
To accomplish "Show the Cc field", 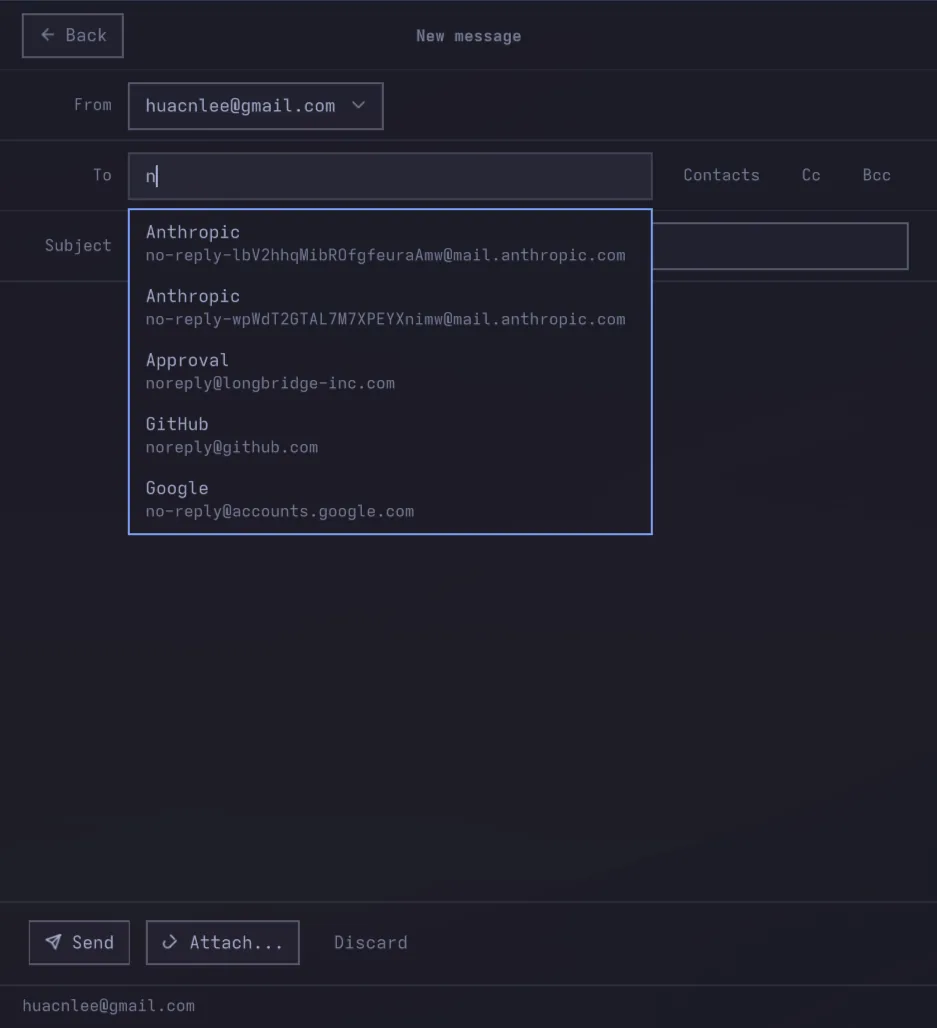I will [811, 175].
